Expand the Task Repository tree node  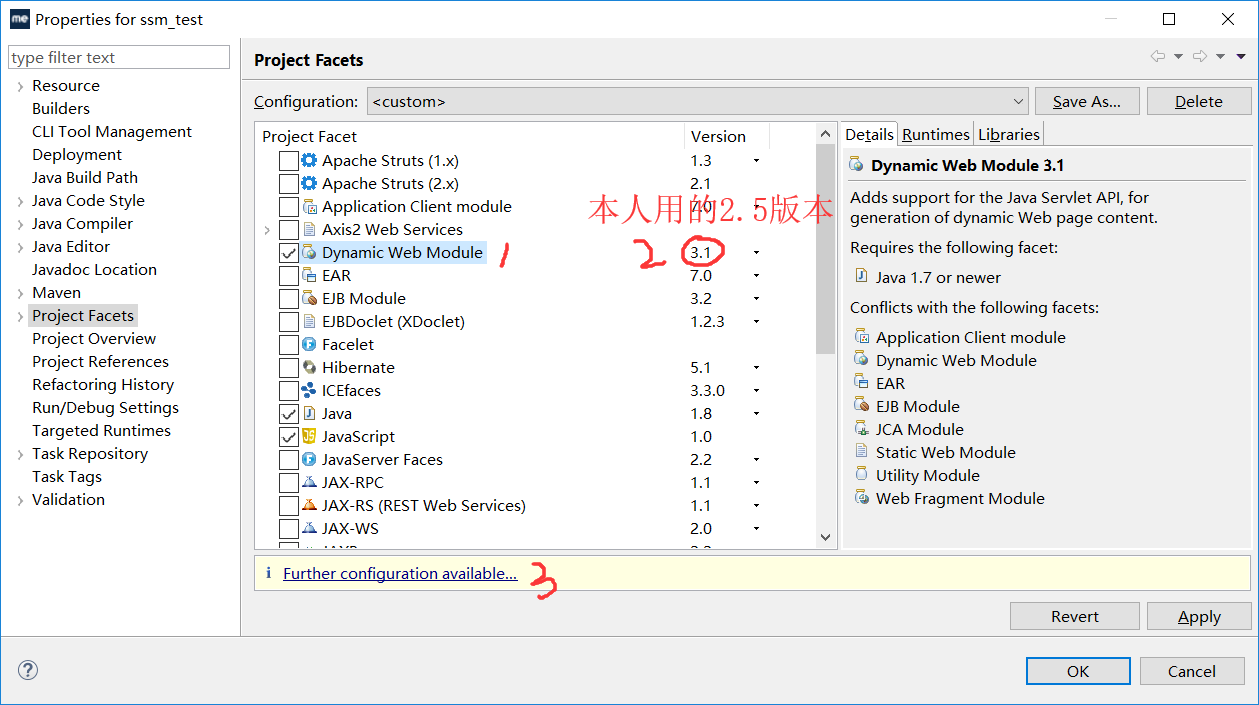pos(20,454)
